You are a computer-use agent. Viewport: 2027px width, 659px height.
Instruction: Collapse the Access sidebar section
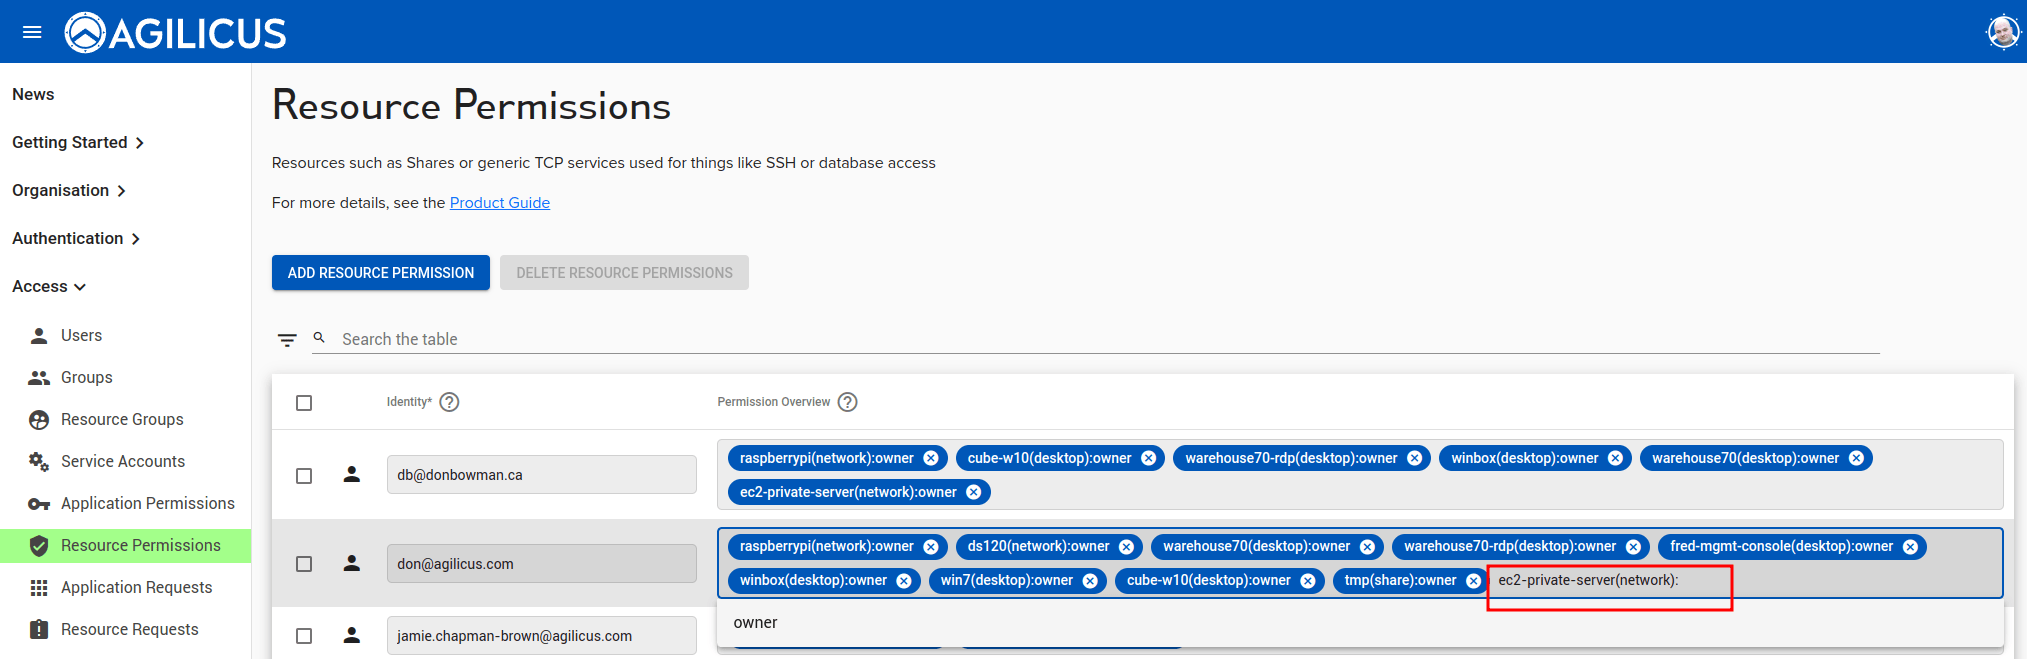pyautogui.click(x=49, y=287)
